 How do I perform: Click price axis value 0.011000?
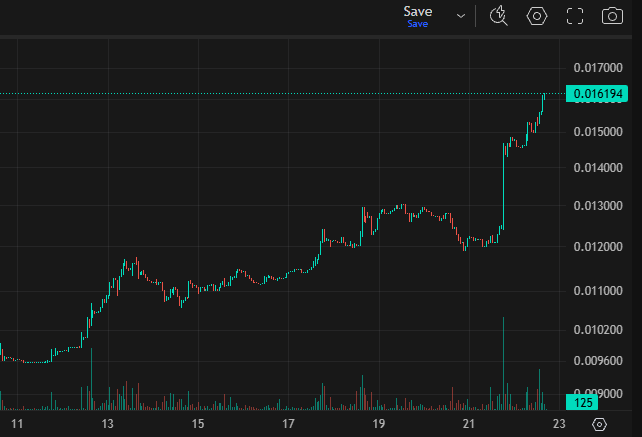coord(598,291)
